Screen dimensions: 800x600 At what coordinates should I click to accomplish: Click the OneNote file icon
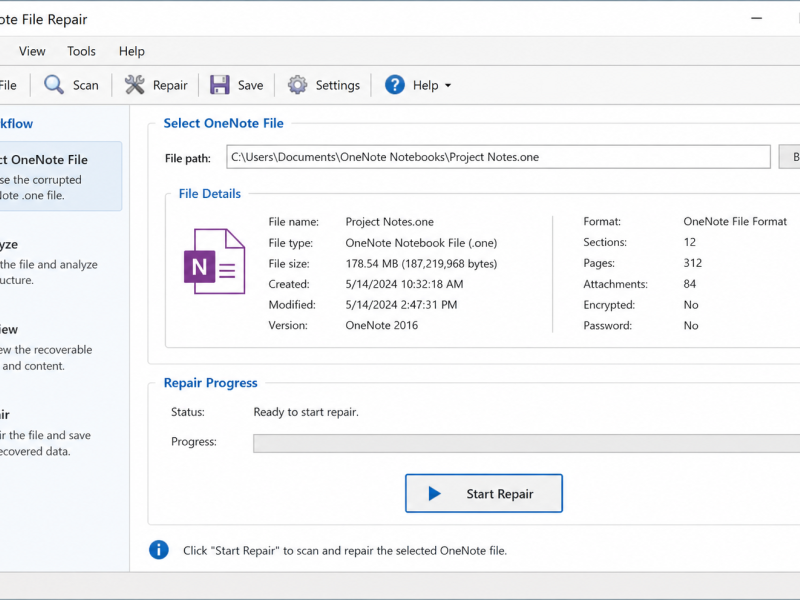pyautogui.click(x=214, y=261)
